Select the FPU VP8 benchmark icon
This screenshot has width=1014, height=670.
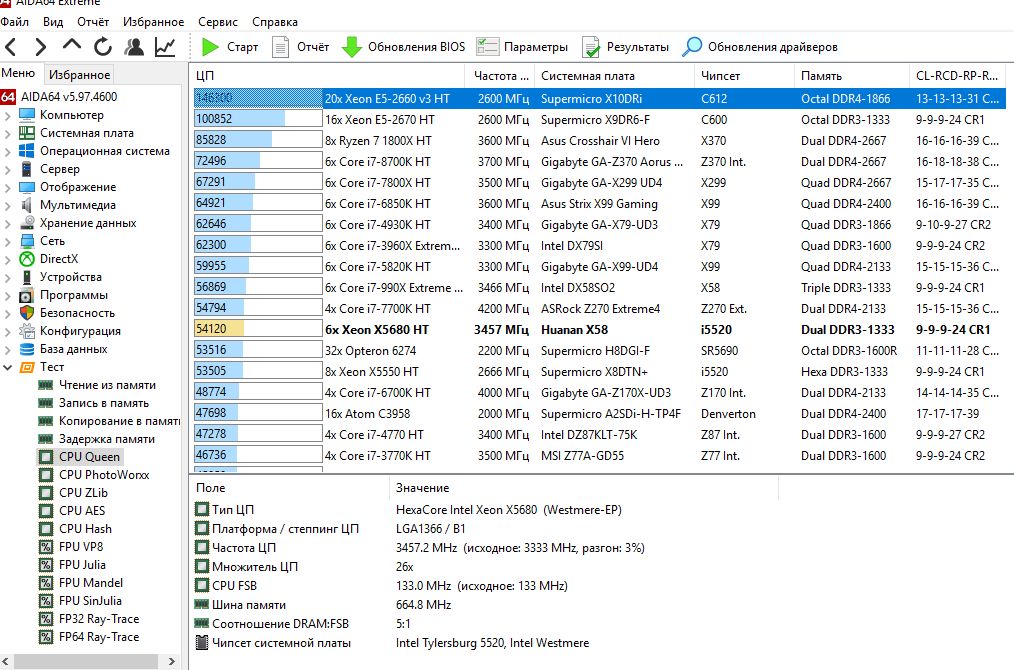tap(45, 547)
